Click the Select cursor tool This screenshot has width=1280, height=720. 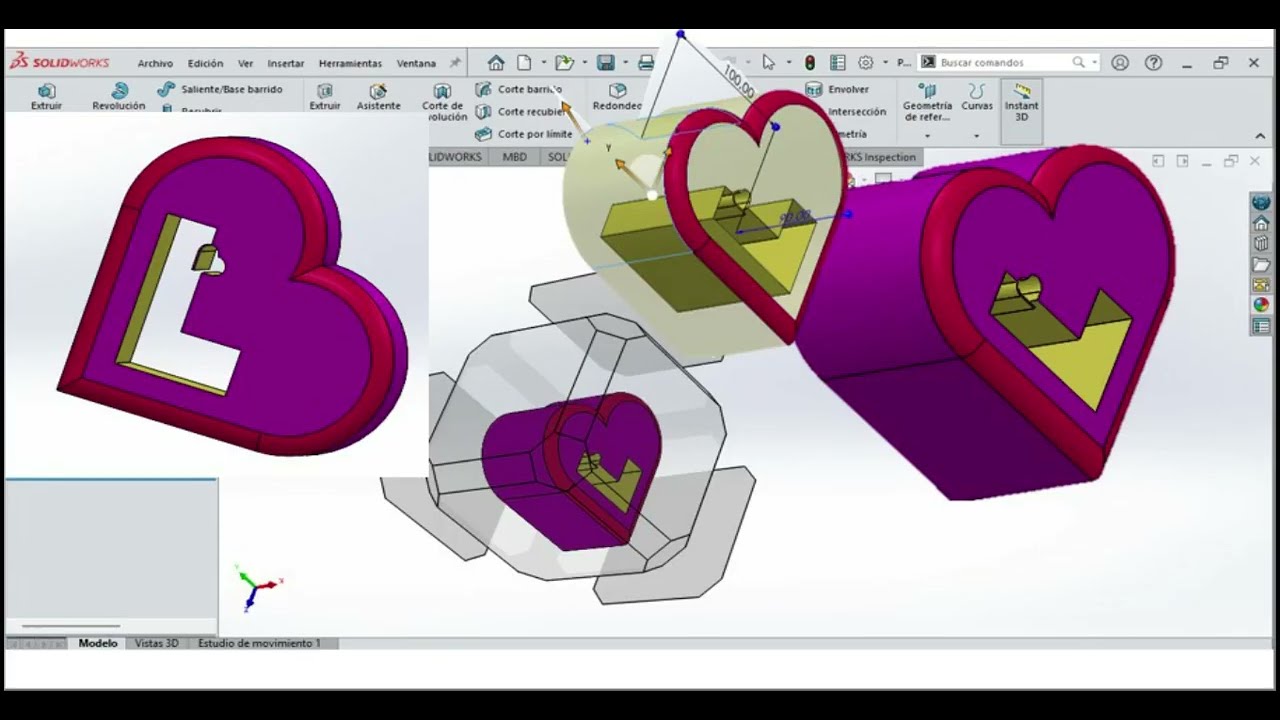(x=768, y=62)
